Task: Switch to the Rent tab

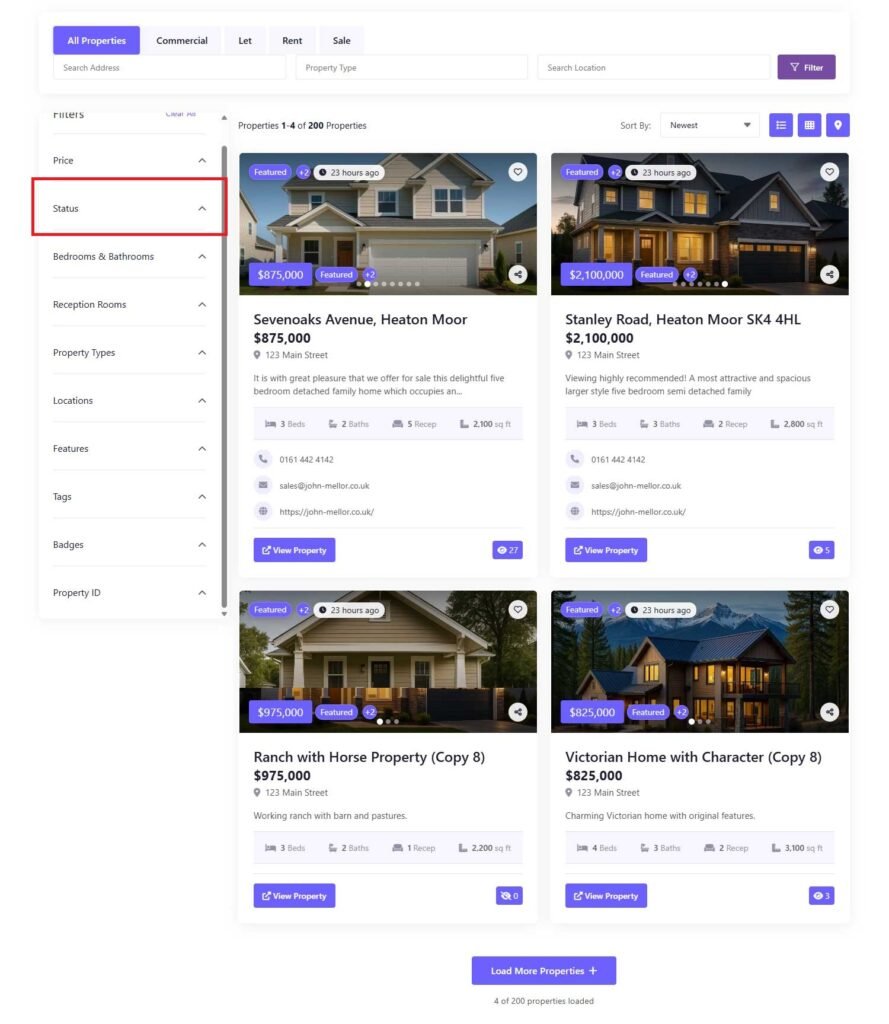Action: point(292,41)
